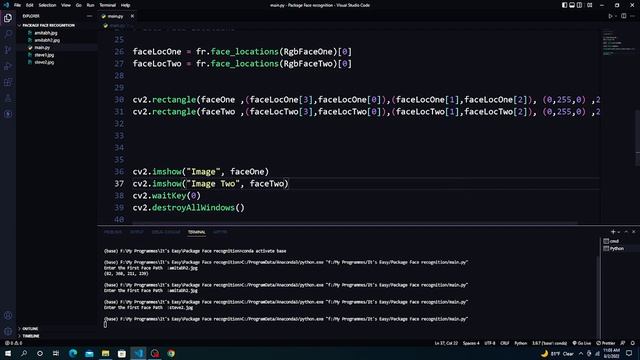Select interpreter 3.9.7 base conda

coord(549,343)
